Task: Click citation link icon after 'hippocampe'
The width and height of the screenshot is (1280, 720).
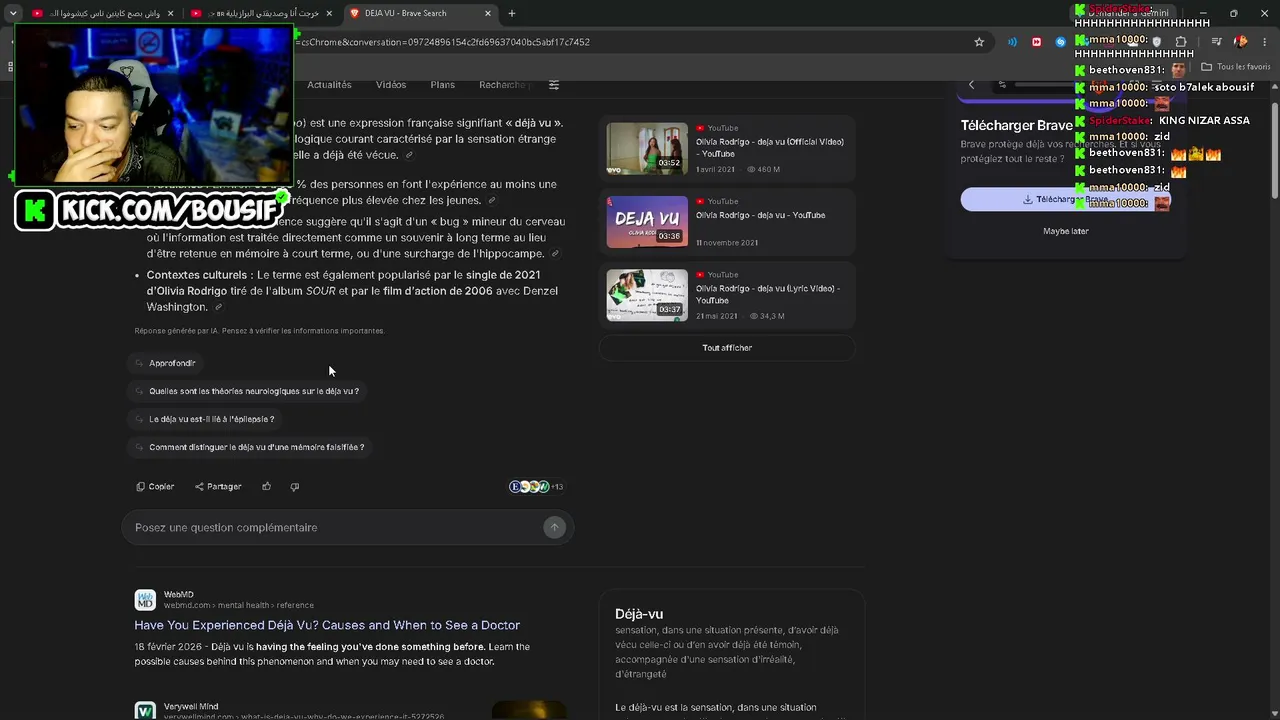Action: [555, 254]
